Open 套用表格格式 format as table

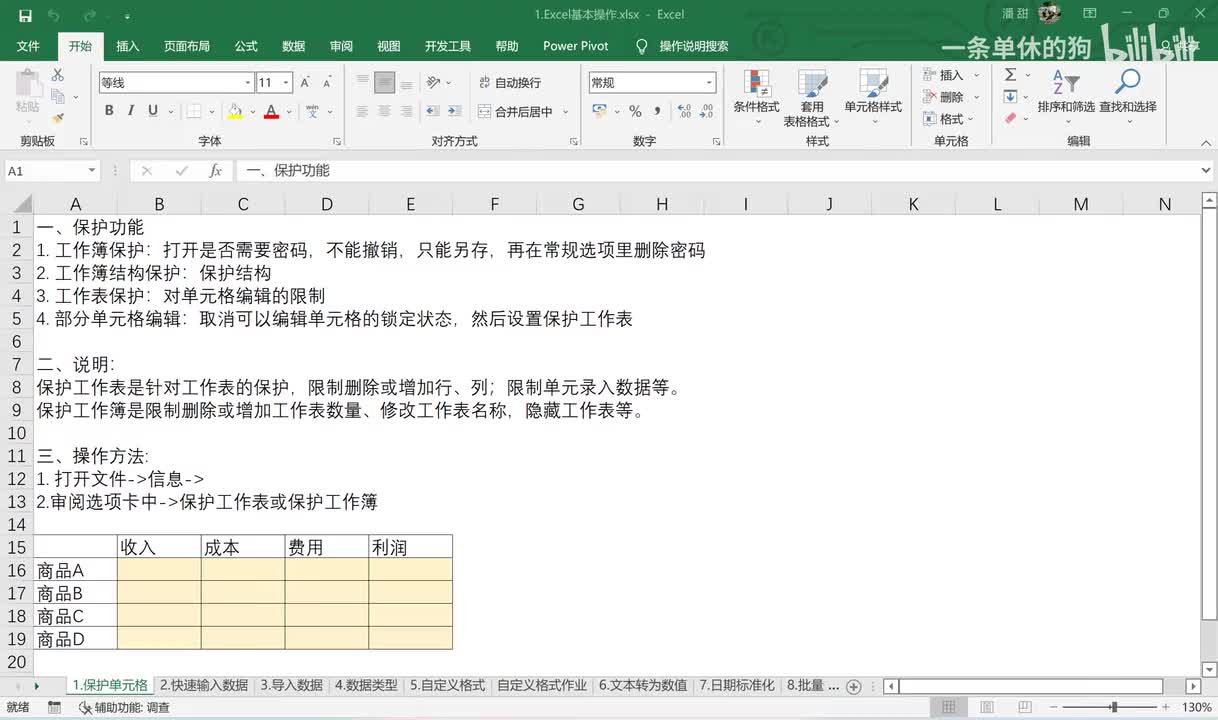click(x=812, y=98)
